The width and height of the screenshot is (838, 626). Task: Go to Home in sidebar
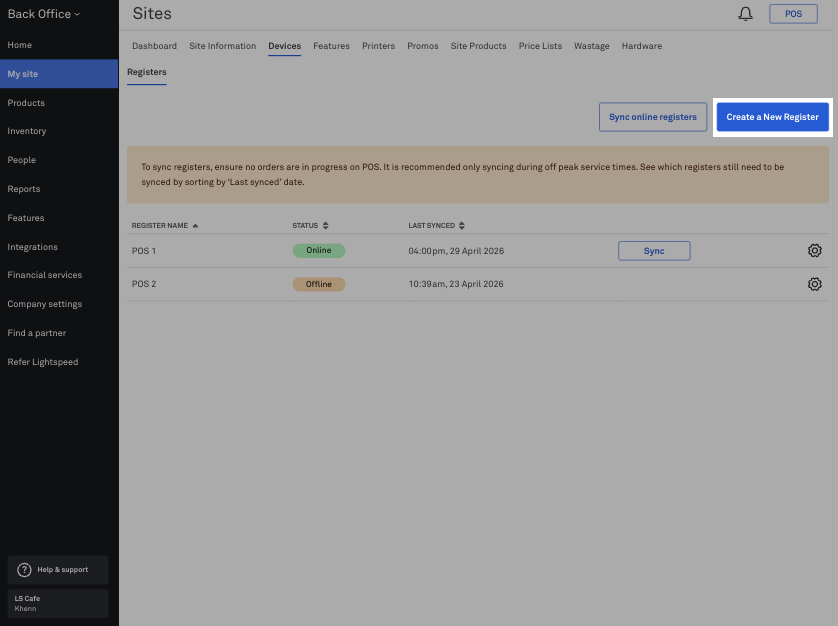coord(59,45)
